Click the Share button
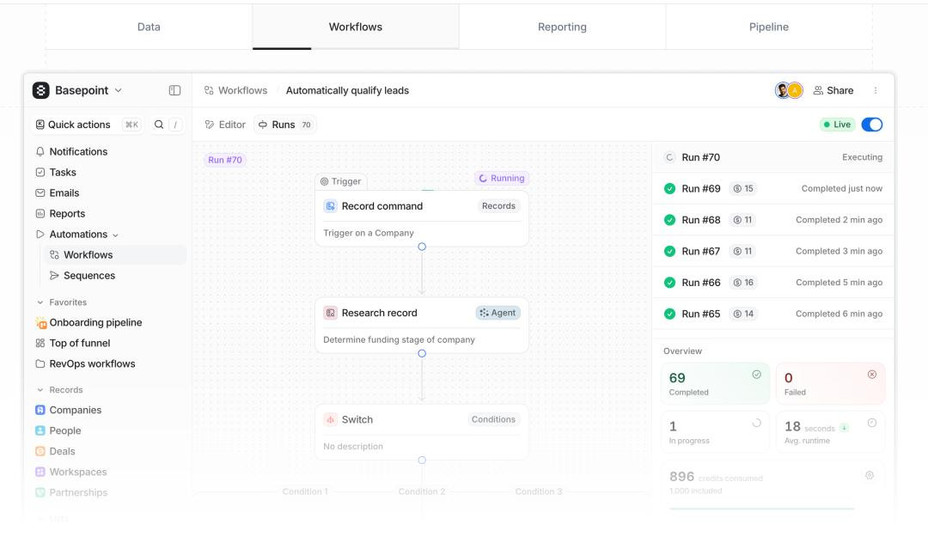Screen dimensions: 928x543 pyautogui.click(x=833, y=90)
